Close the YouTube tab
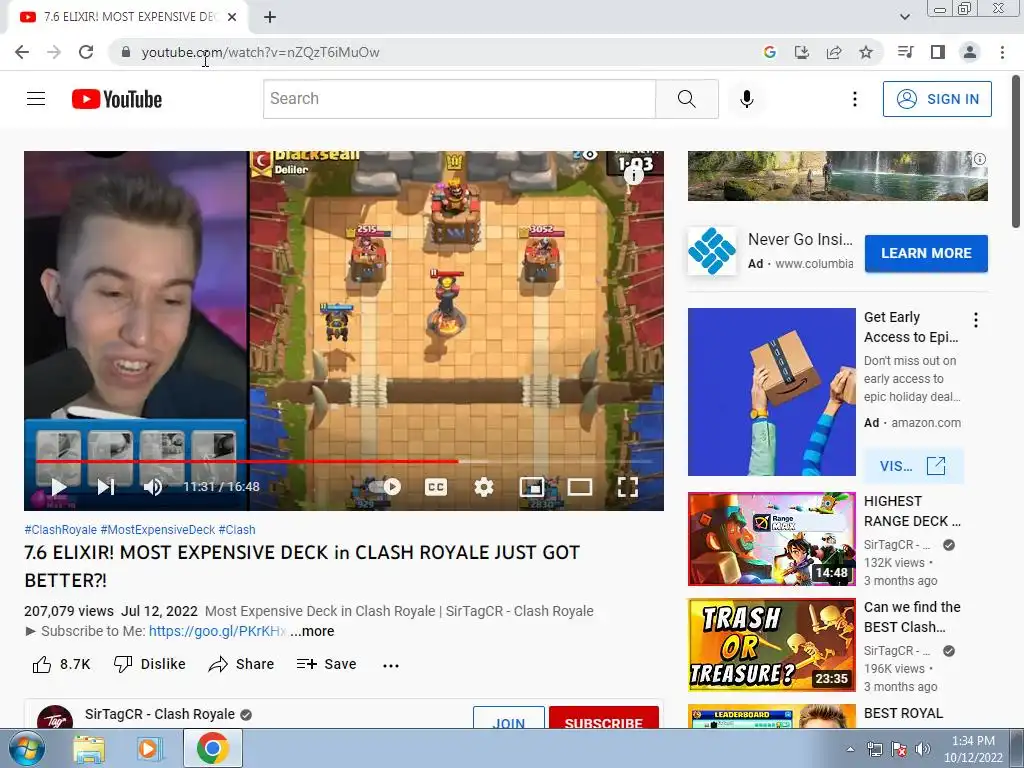 click(232, 17)
